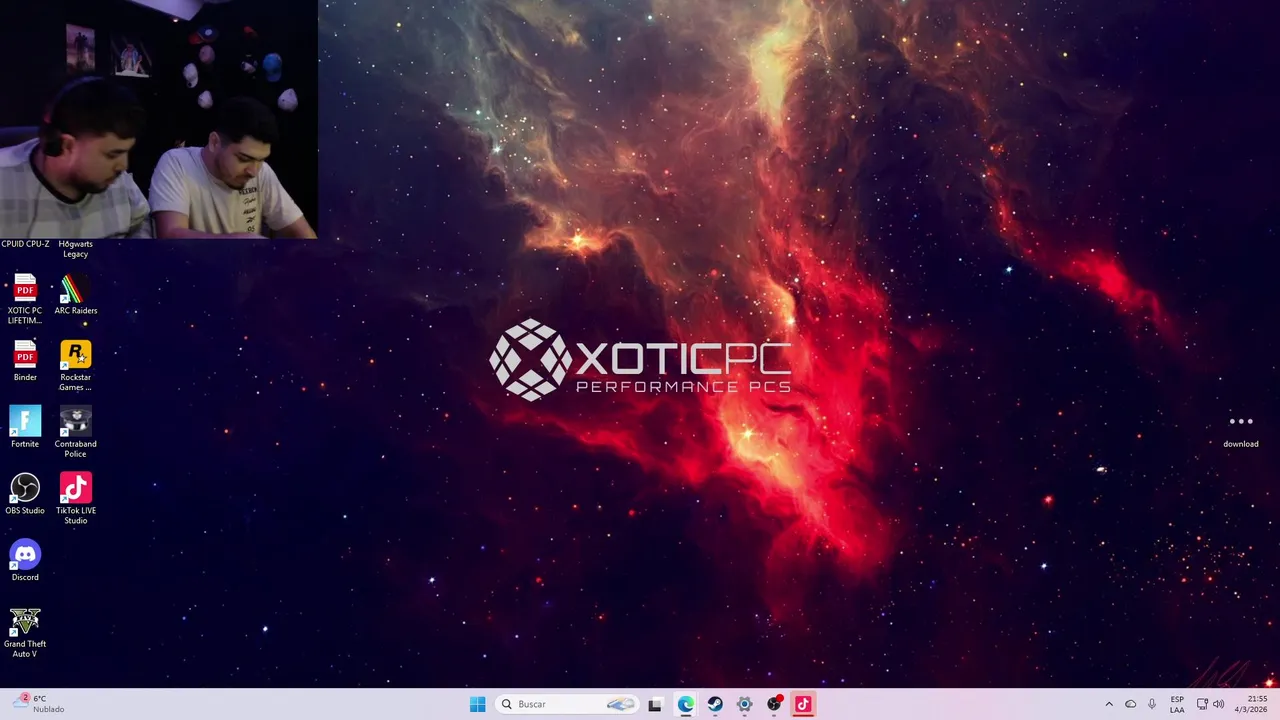Click the OneDrive cloud tray icon
This screenshot has height=720, width=1280.
point(1130,704)
